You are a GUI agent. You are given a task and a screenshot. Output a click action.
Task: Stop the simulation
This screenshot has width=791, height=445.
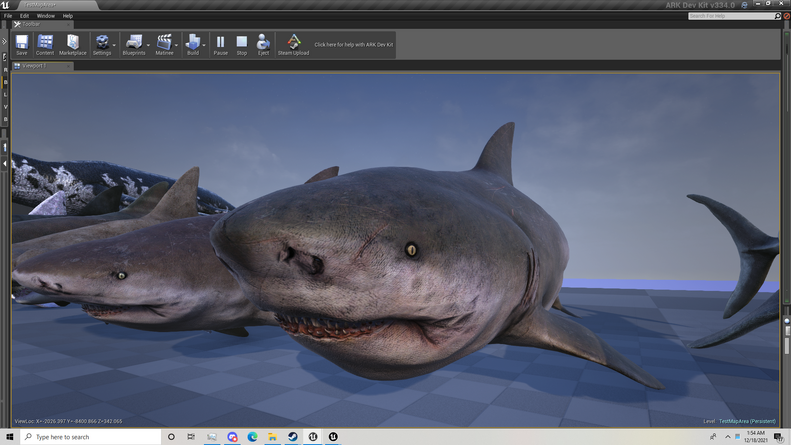point(242,44)
